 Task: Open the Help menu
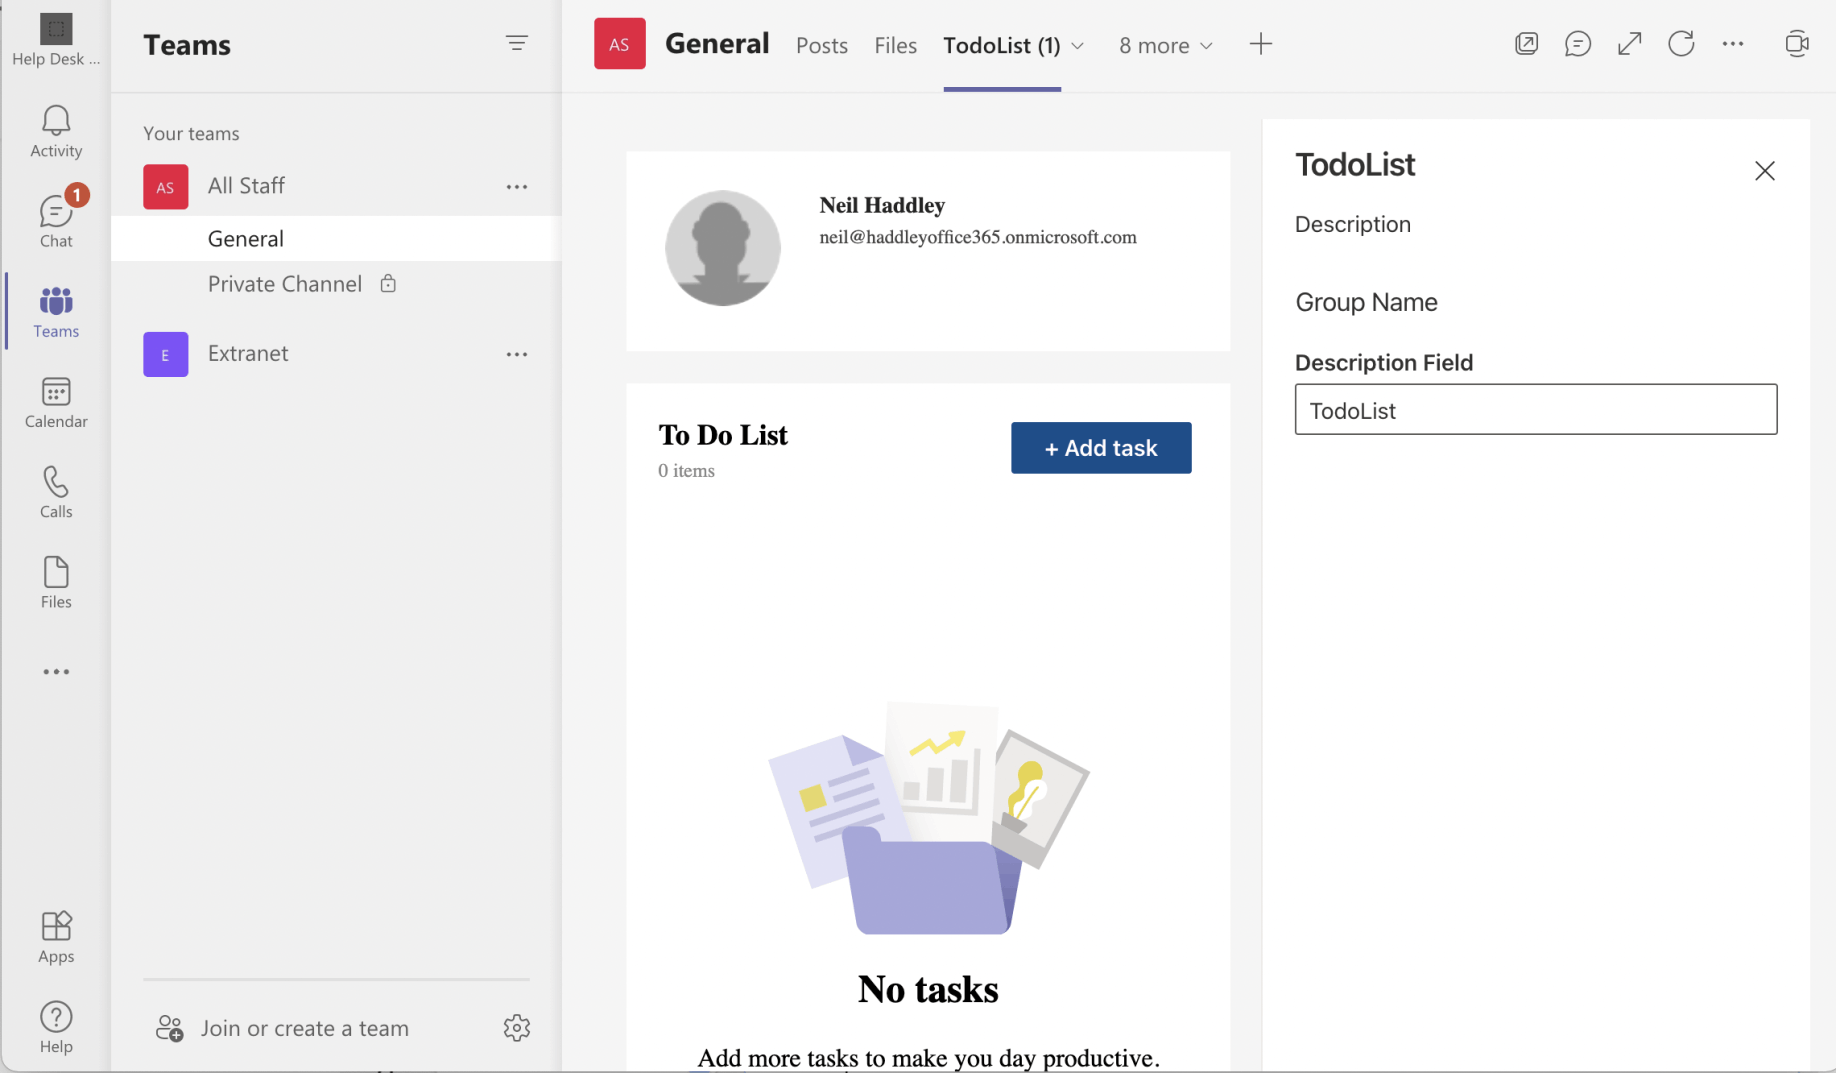coord(56,1027)
